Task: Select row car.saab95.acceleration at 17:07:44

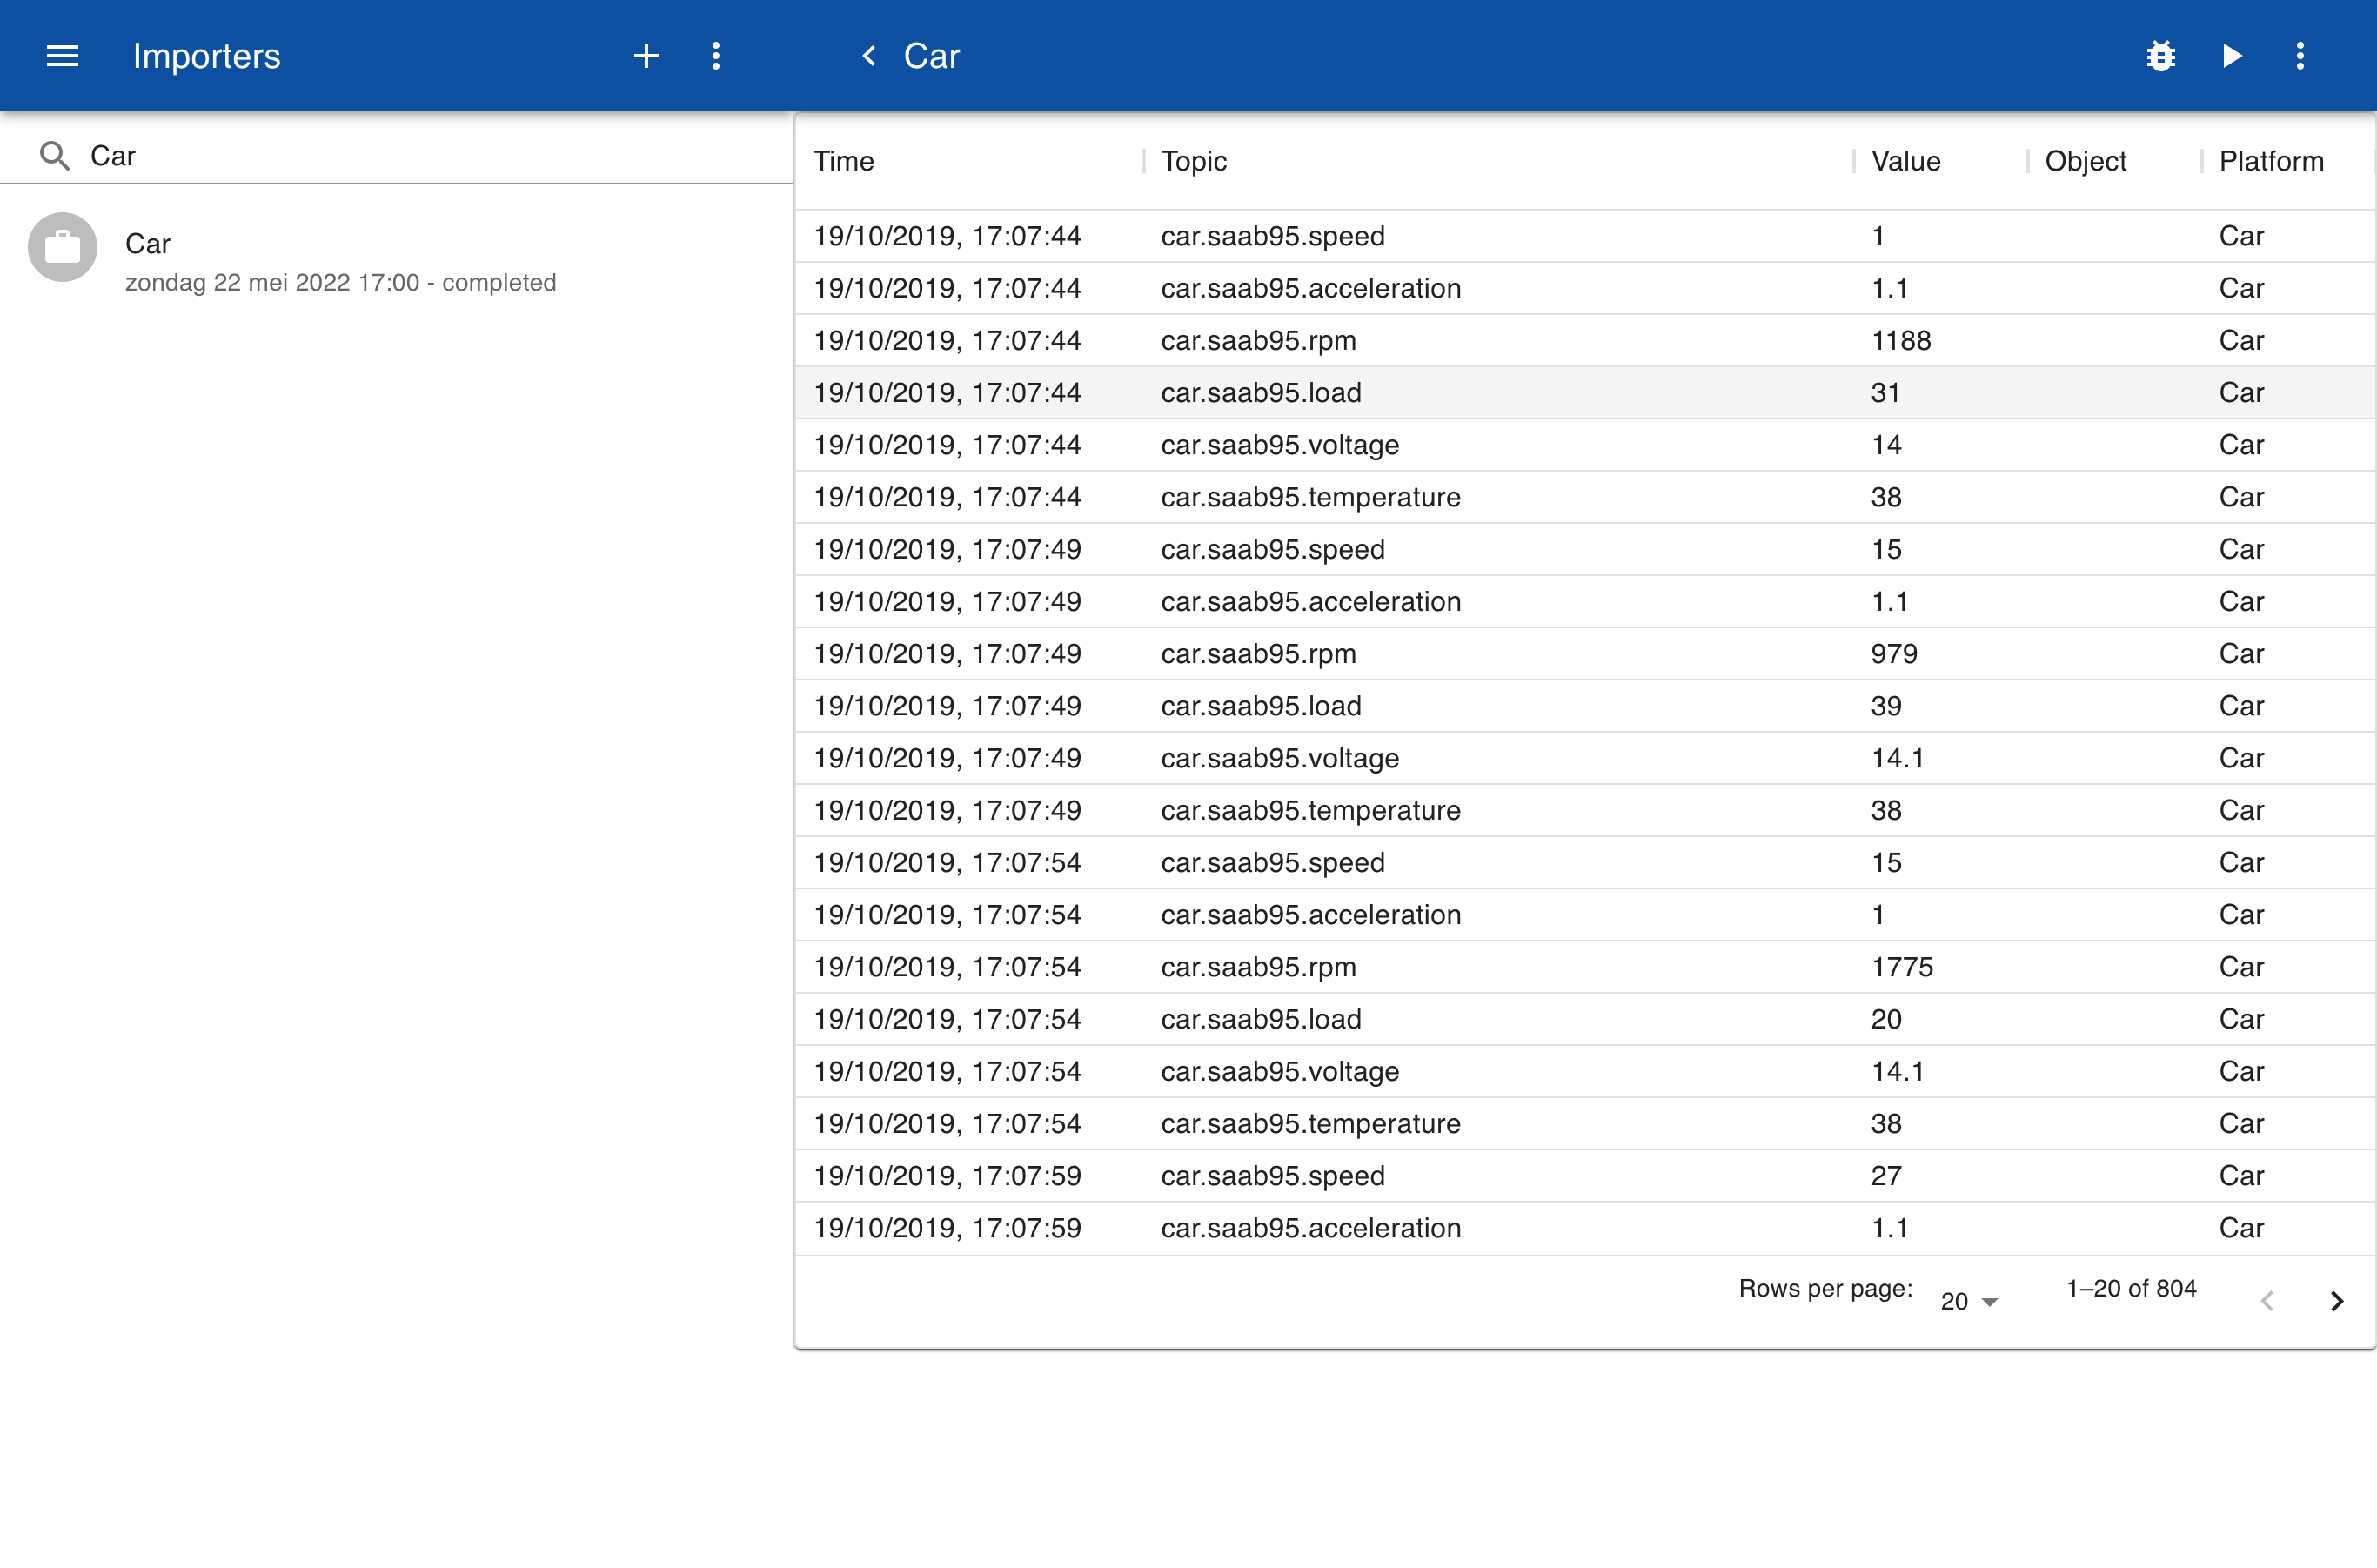Action: click(x=1585, y=288)
